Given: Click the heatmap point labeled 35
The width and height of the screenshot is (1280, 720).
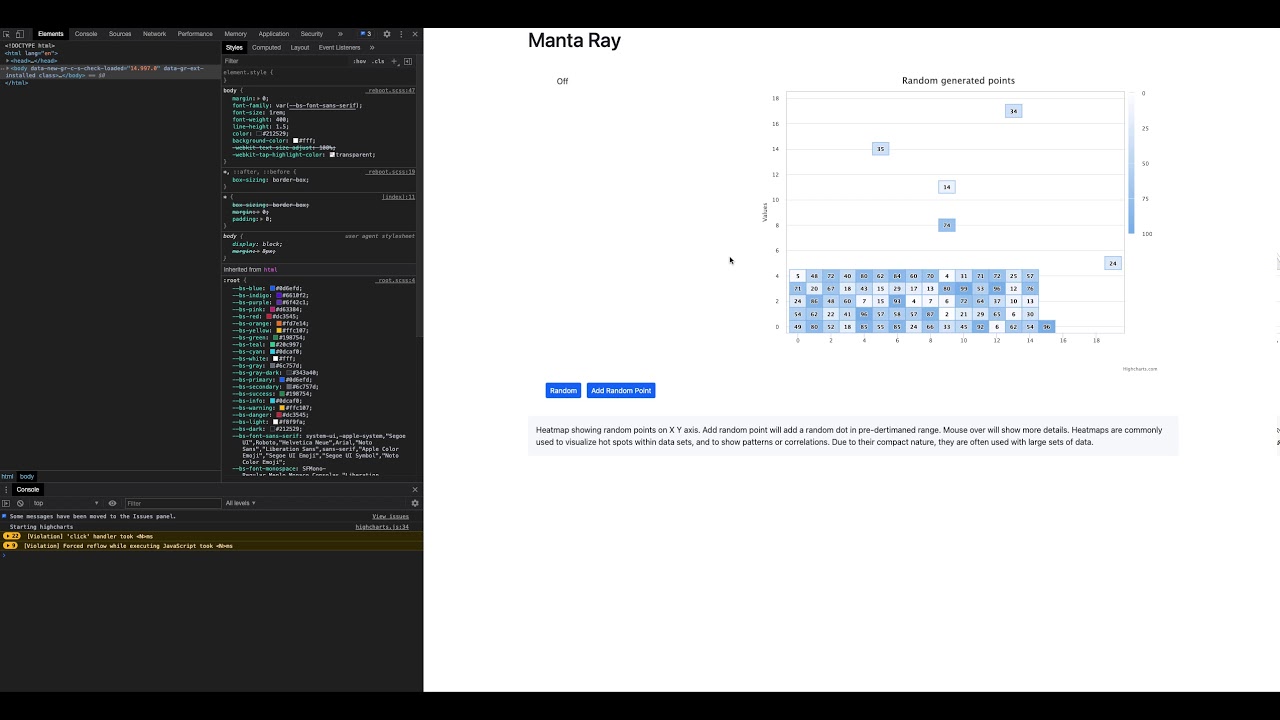Looking at the screenshot, I should (881, 149).
